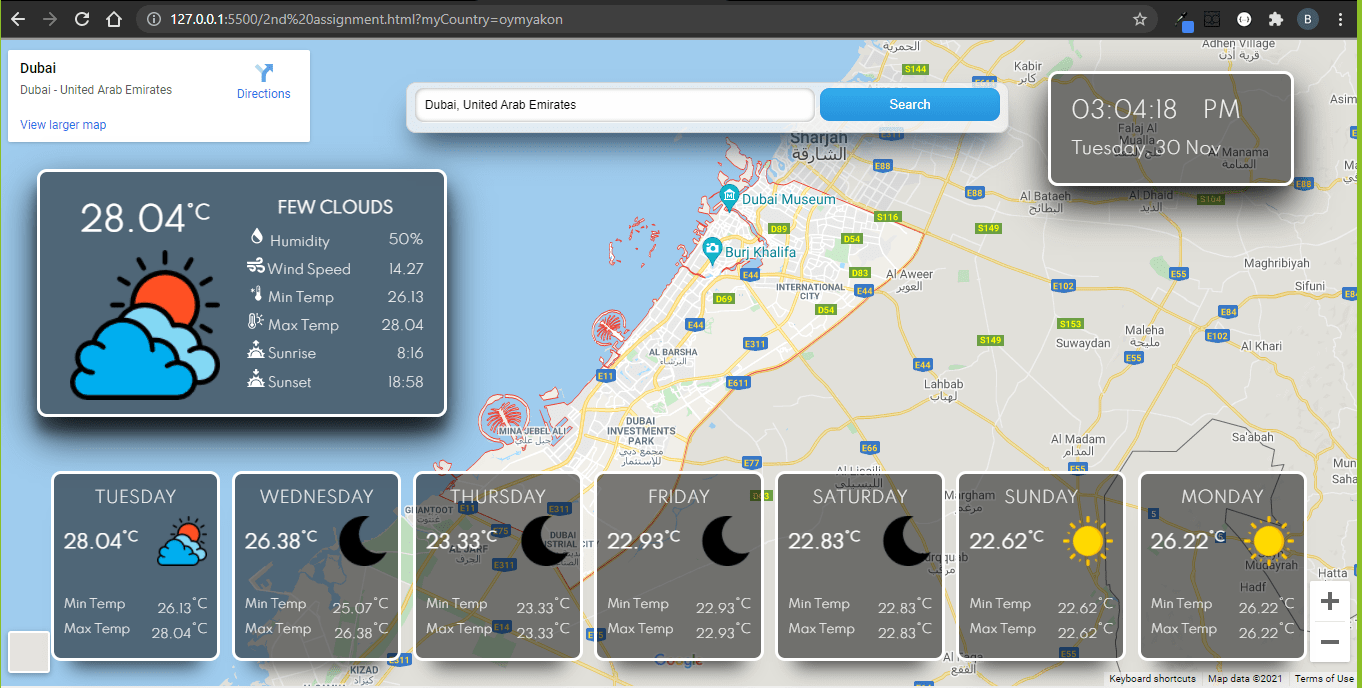The height and width of the screenshot is (688, 1362).
Task: Click Tuesday's Max Temp 28.04°C value
Action: 179,631
